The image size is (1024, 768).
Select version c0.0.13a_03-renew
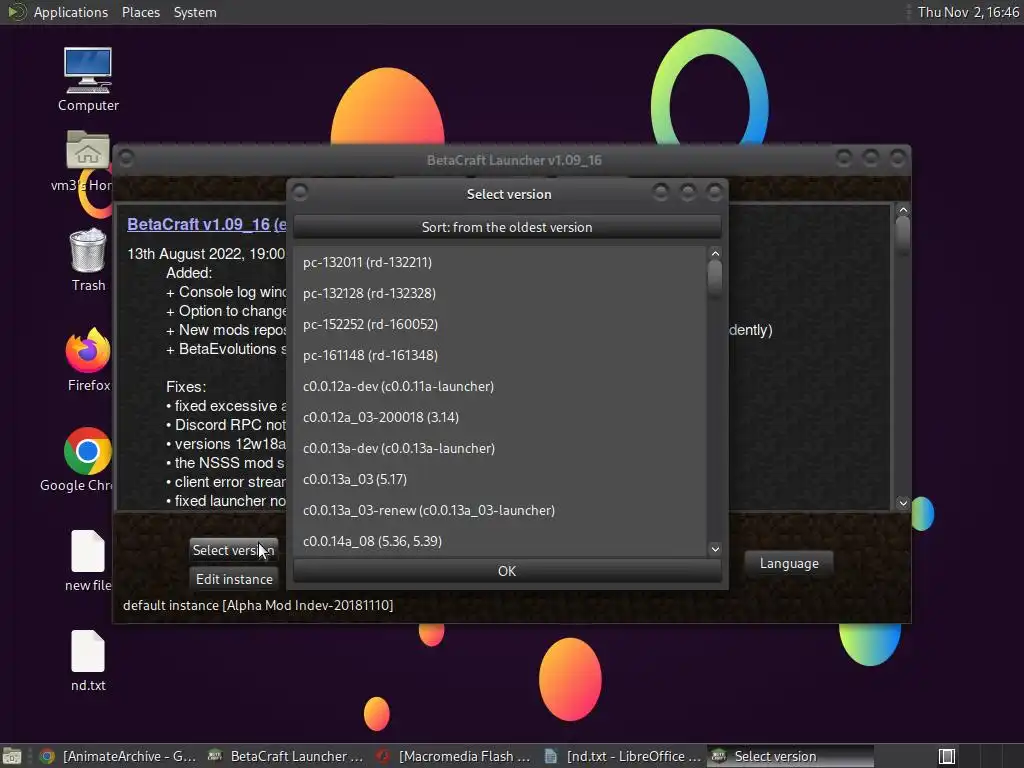click(500, 510)
